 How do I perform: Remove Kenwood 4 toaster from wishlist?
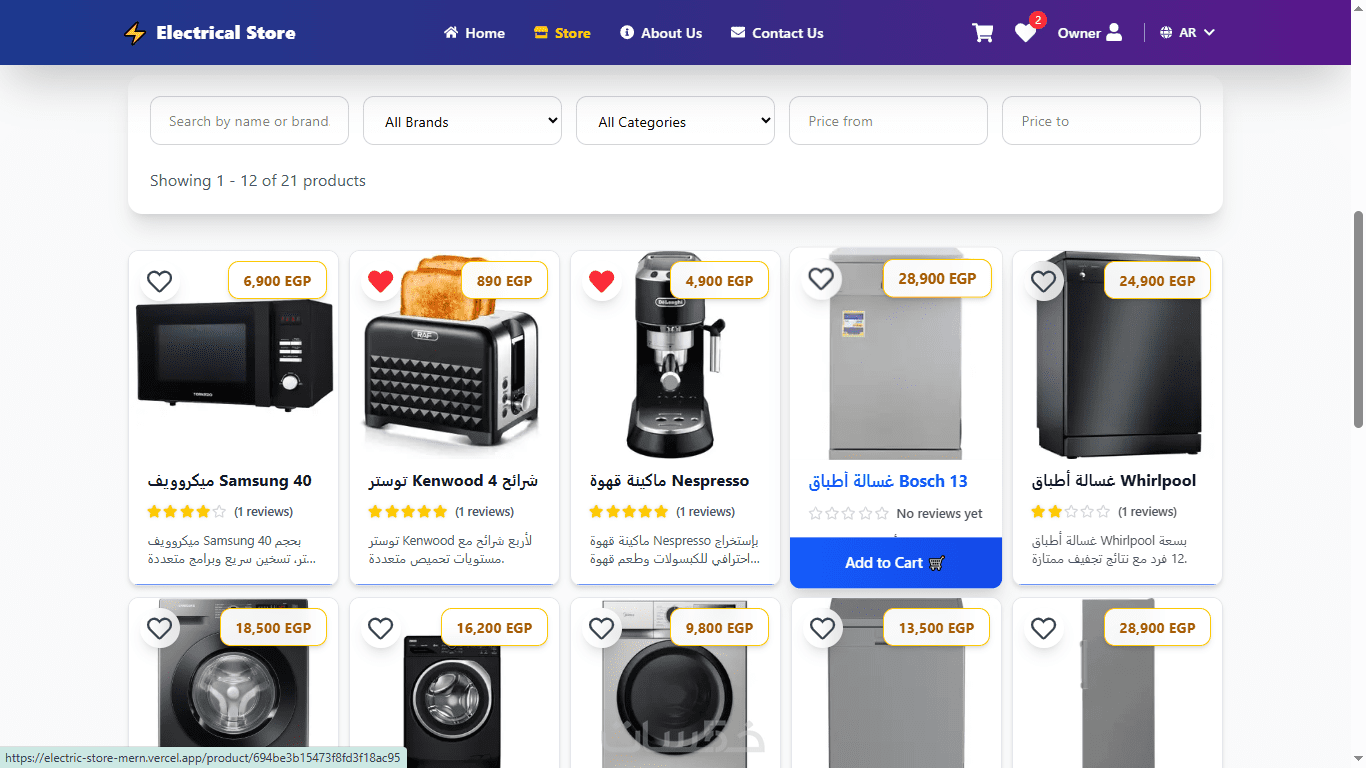381,281
